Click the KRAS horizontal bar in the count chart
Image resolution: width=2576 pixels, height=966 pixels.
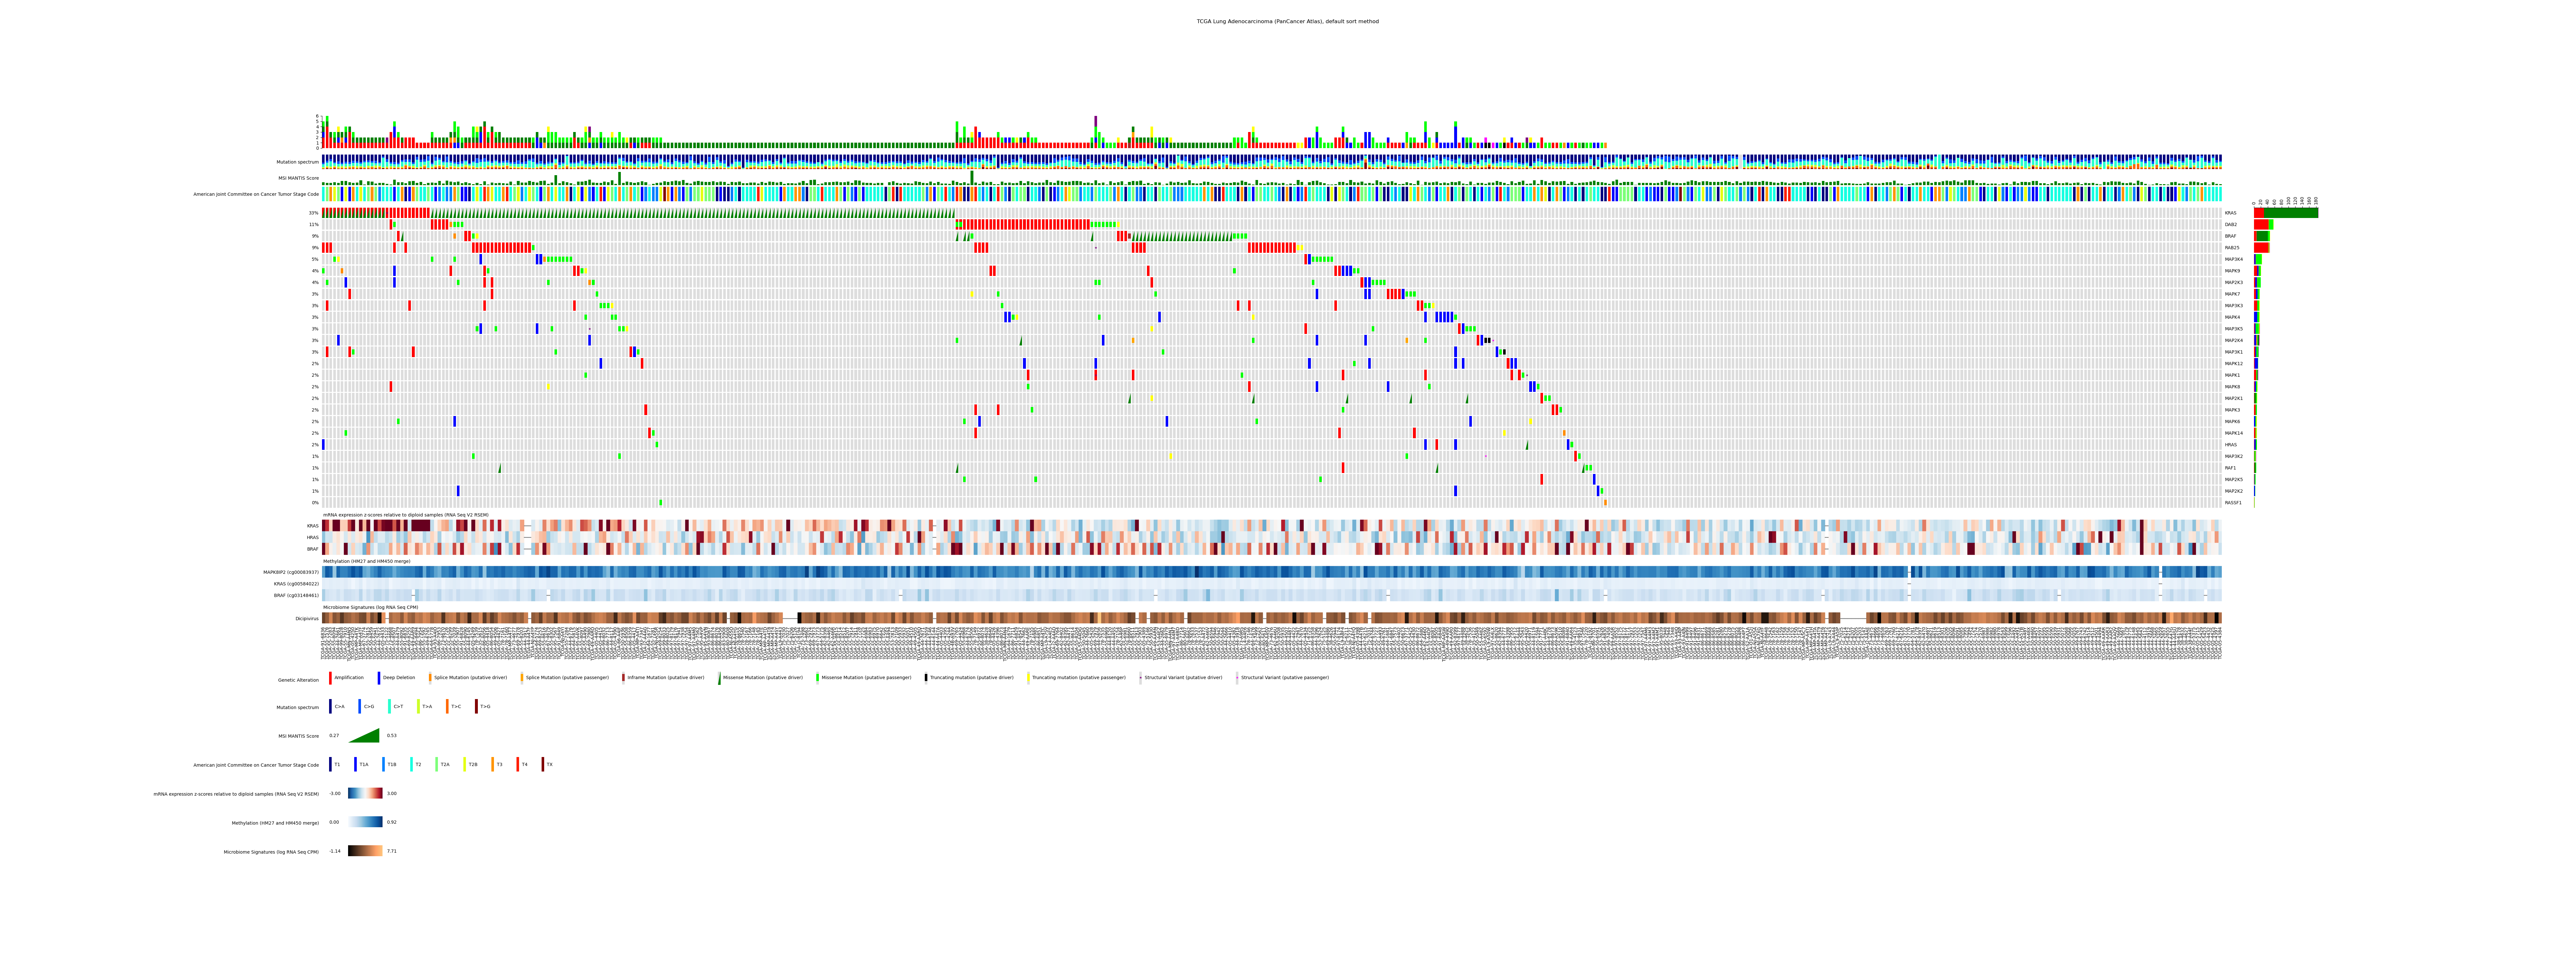click(2286, 213)
